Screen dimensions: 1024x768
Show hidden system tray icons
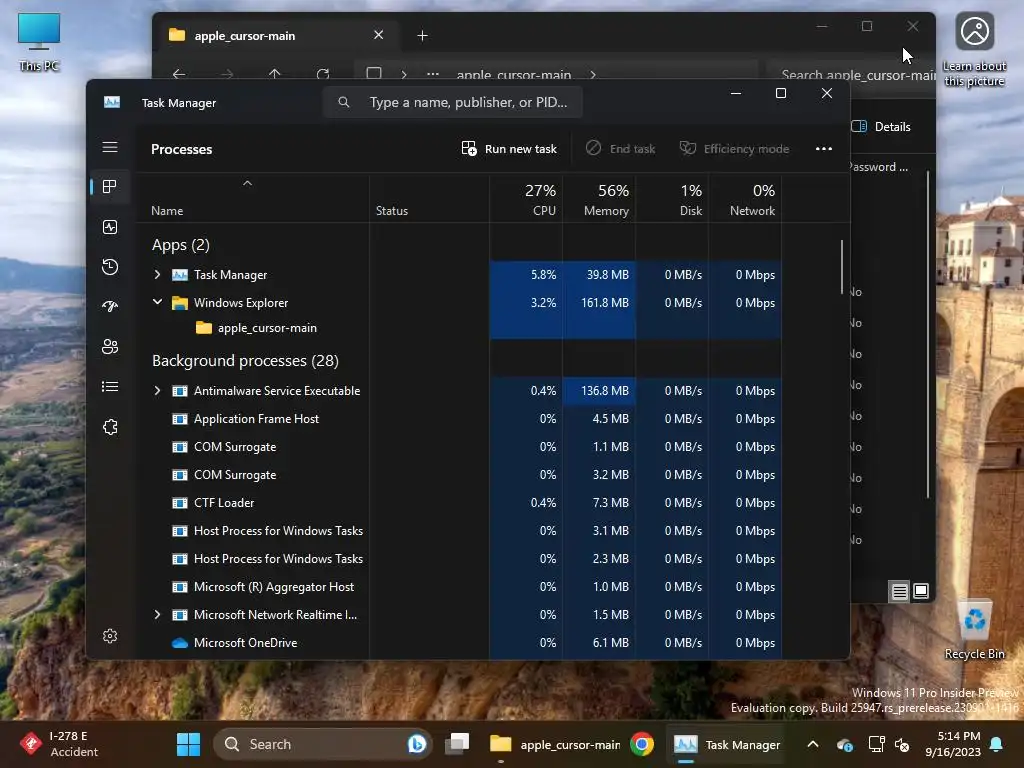coord(812,744)
